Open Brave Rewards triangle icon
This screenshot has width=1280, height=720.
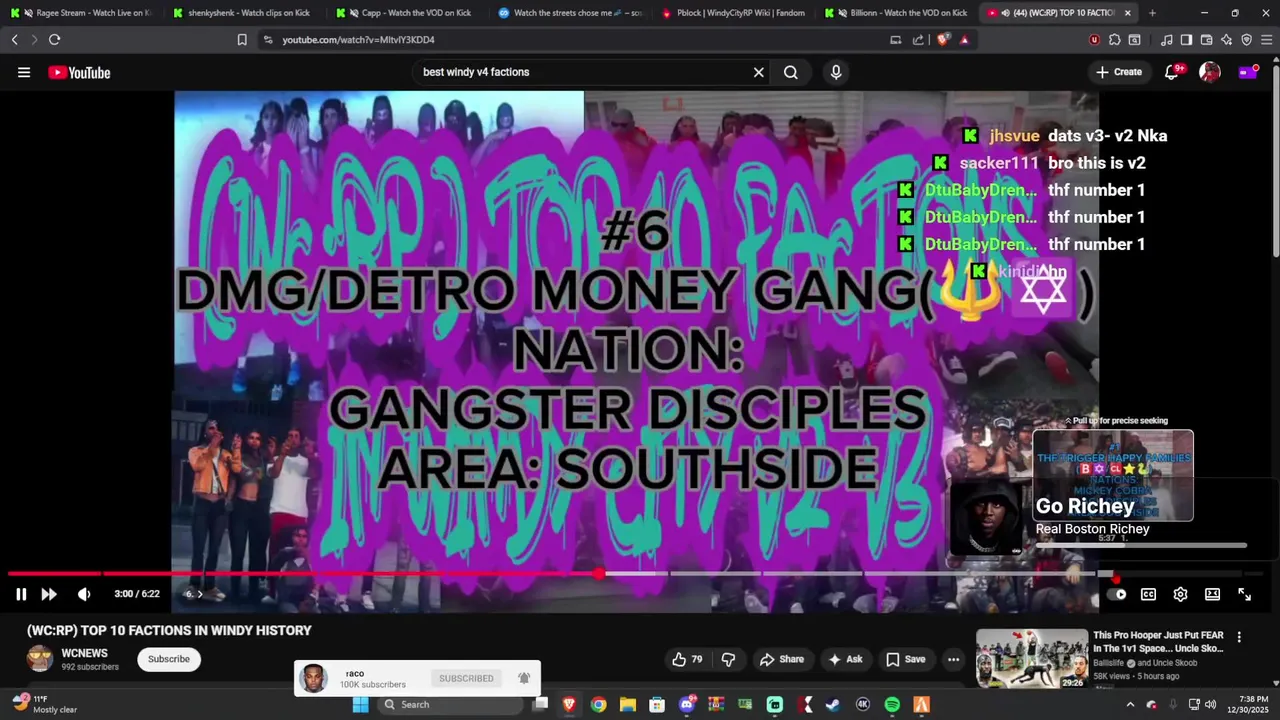click(964, 40)
